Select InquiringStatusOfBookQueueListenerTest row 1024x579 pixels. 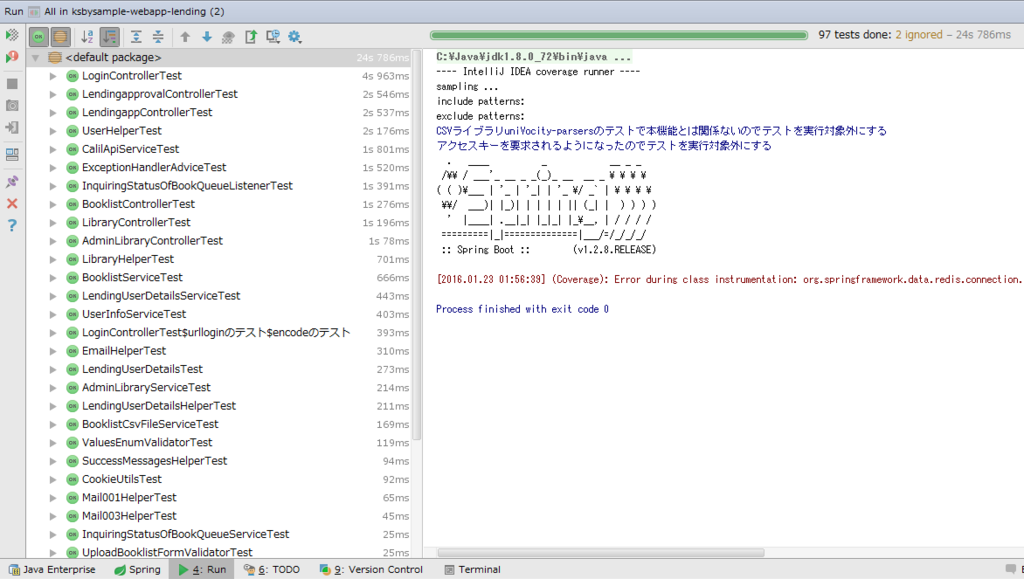[219, 185]
